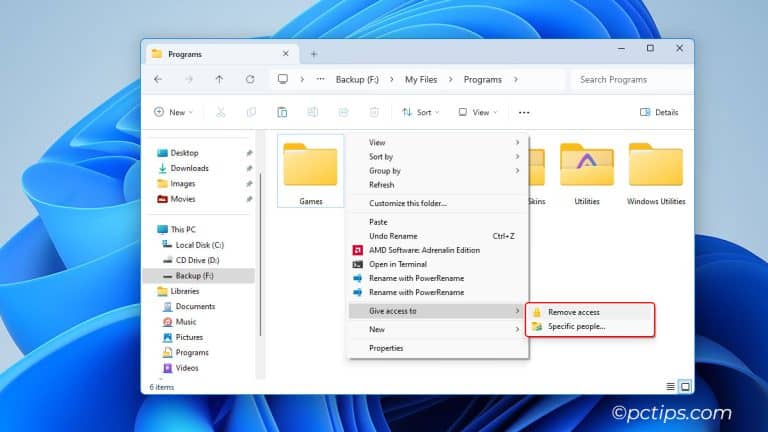768x432 pixels.
Task: Cut selection with the scissors icon
Action: pyautogui.click(x=221, y=112)
